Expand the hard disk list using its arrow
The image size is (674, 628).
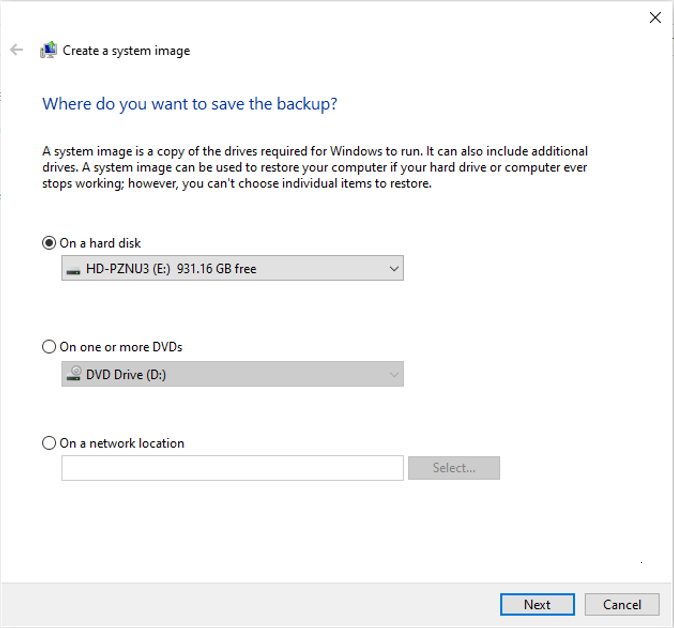tap(393, 268)
